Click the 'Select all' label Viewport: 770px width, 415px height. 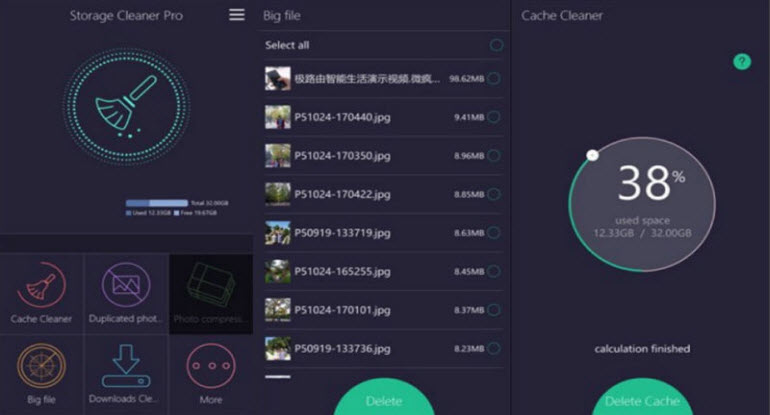(287, 45)
